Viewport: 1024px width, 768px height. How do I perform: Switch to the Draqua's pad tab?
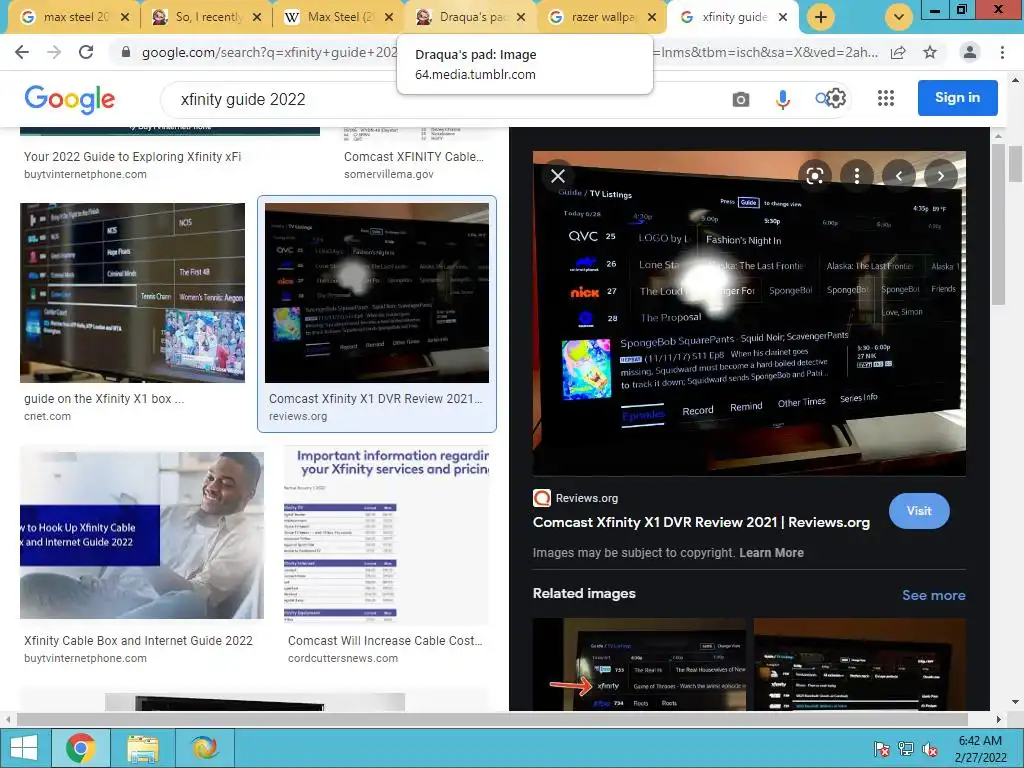click(462, 17)
